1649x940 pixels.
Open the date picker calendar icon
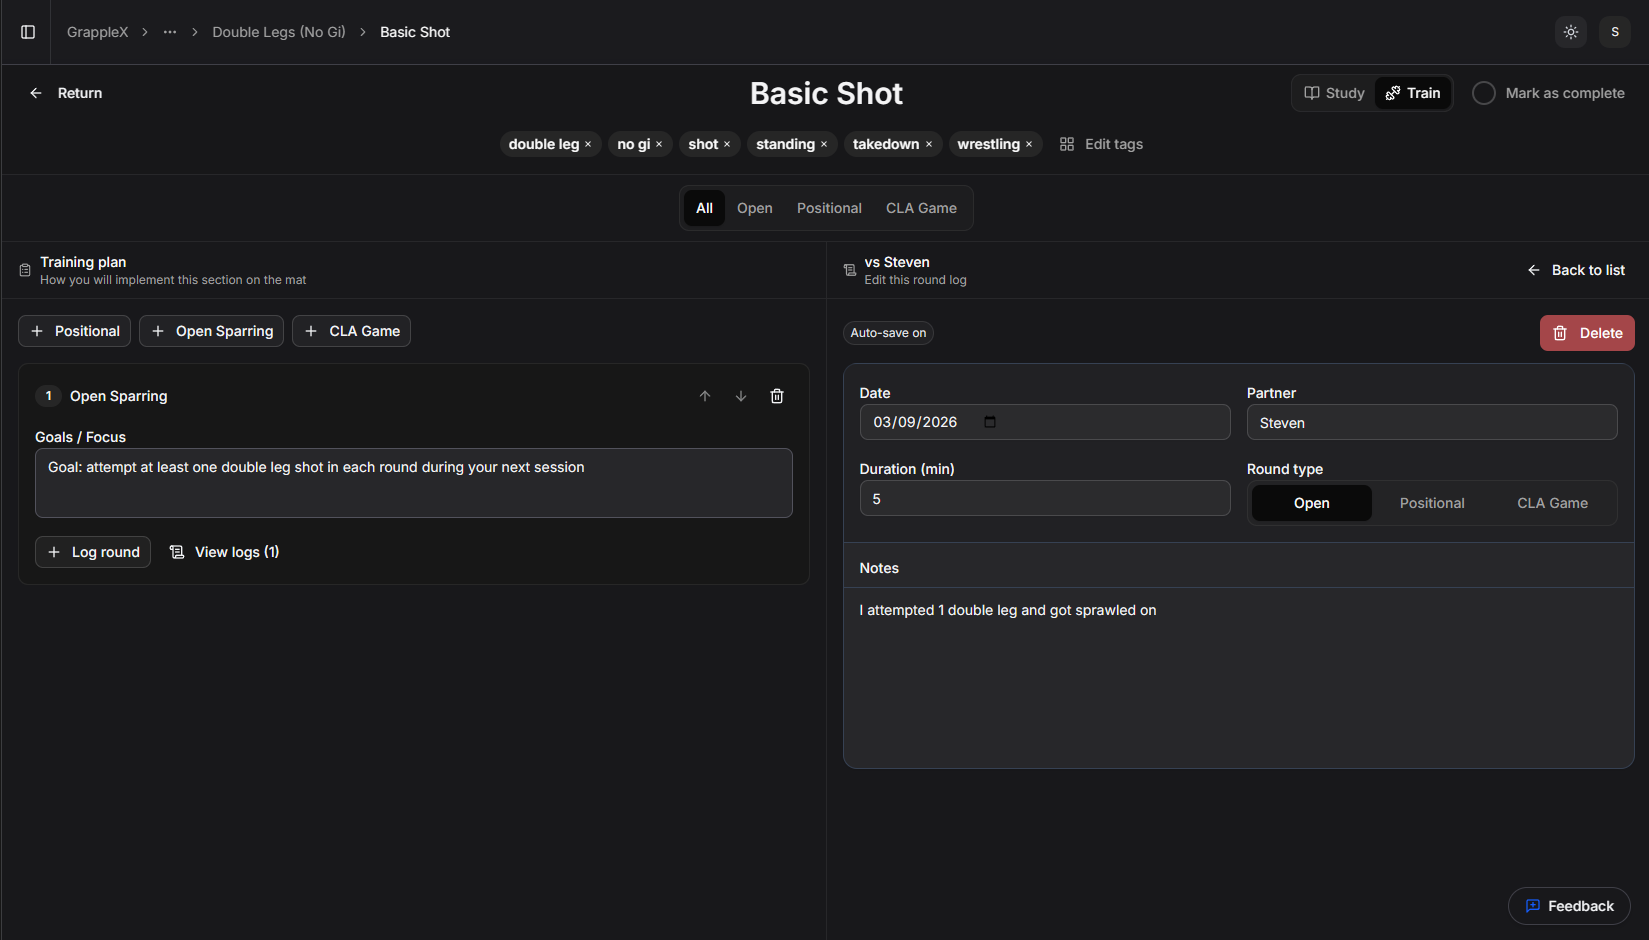(990, 422)
